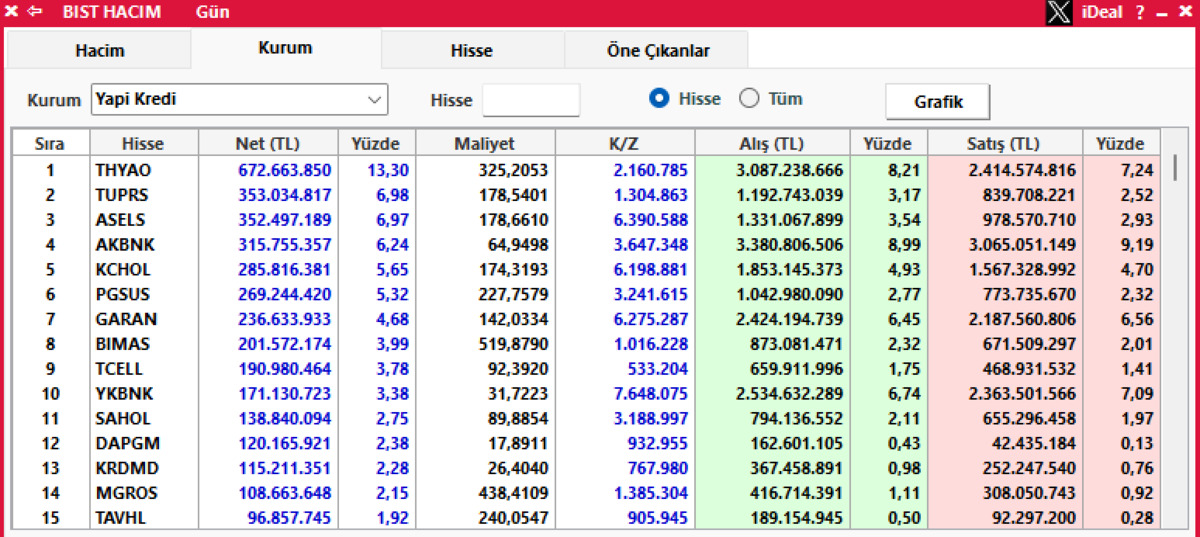The height and width of the screenshot is (537, 1200).
Task: Click cost value 64,9498
Action: pos(518,244)
